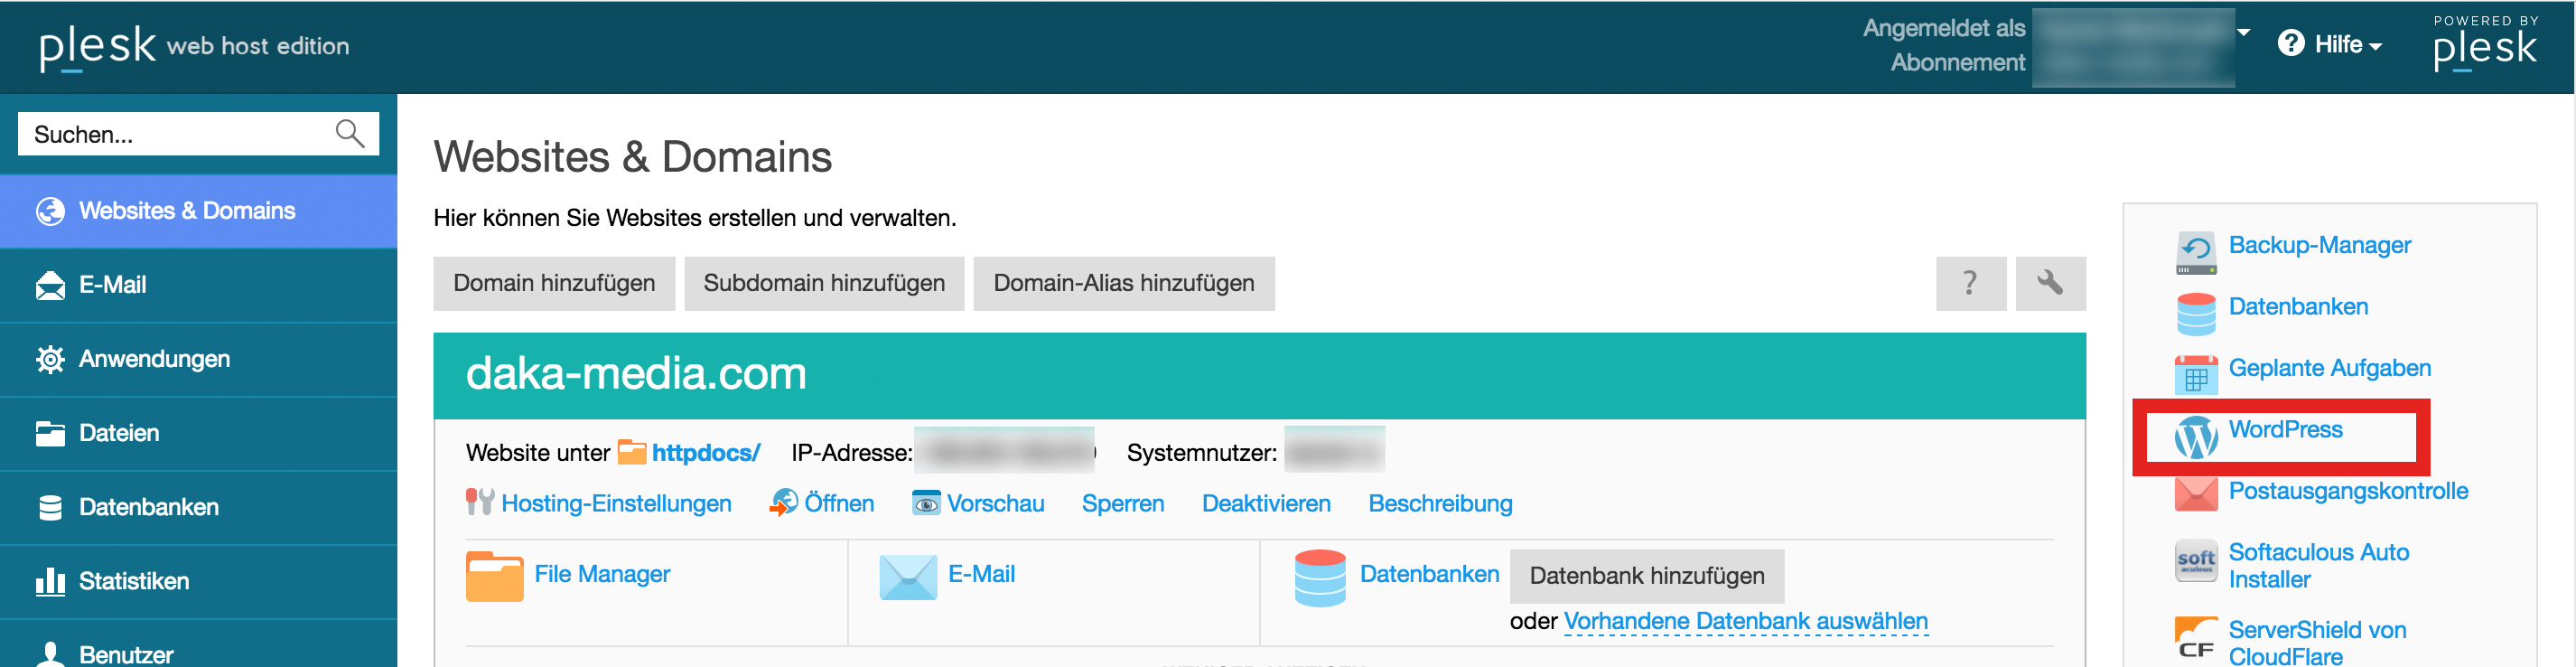Click the Postausgangskontrolle red envelope icon
The image size is (2576, 667).
click(x=2196, y=494)
